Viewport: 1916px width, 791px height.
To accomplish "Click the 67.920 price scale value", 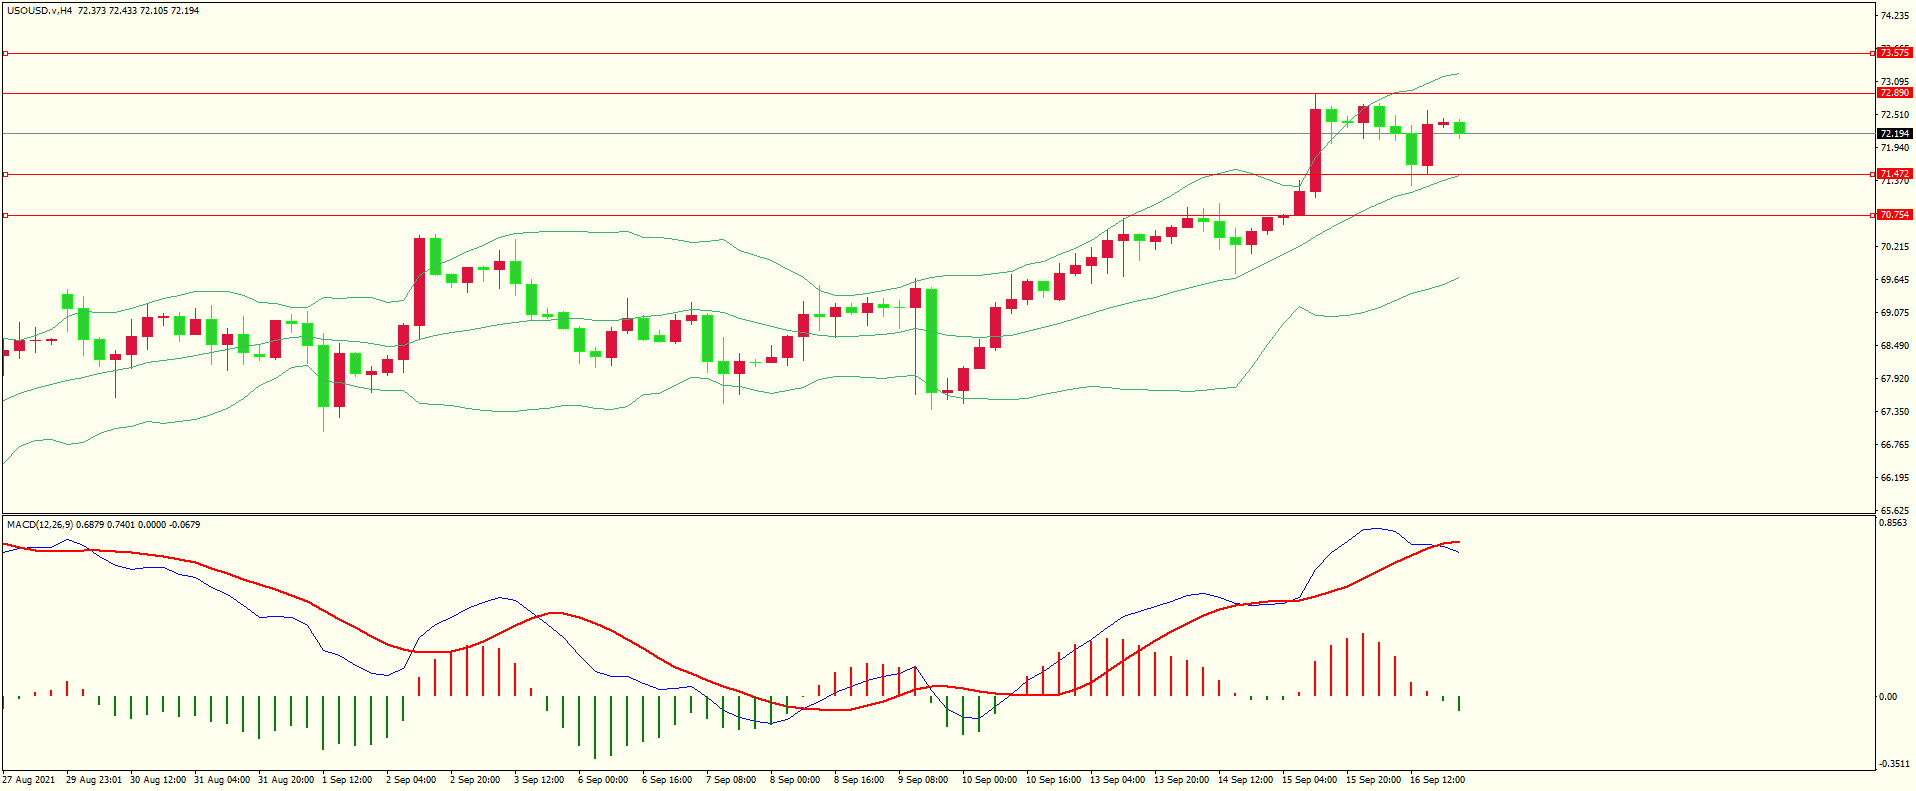I will click(1895, 379).
